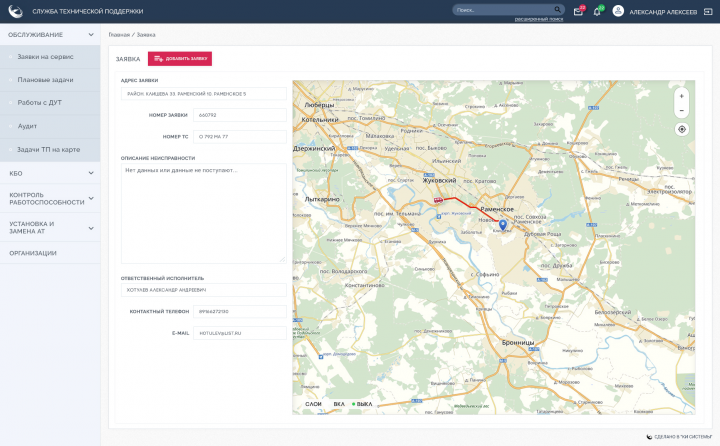Click Заявка in the breadcrumb
This screenshot has width=720, height=446.
(146, 35)
